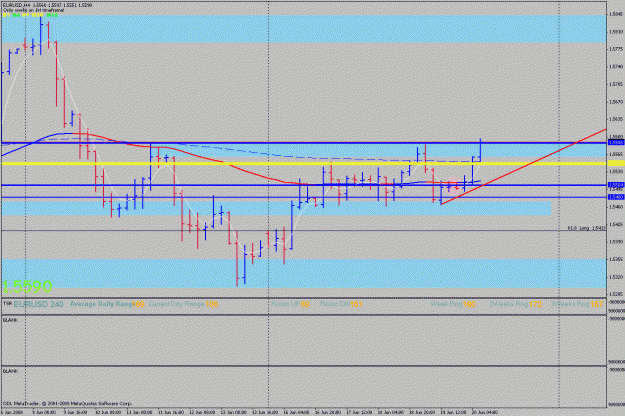Click the '9 Jun 08:00' time axis label
The width and height of the screenshot is (625, 416).
point(43,412)
